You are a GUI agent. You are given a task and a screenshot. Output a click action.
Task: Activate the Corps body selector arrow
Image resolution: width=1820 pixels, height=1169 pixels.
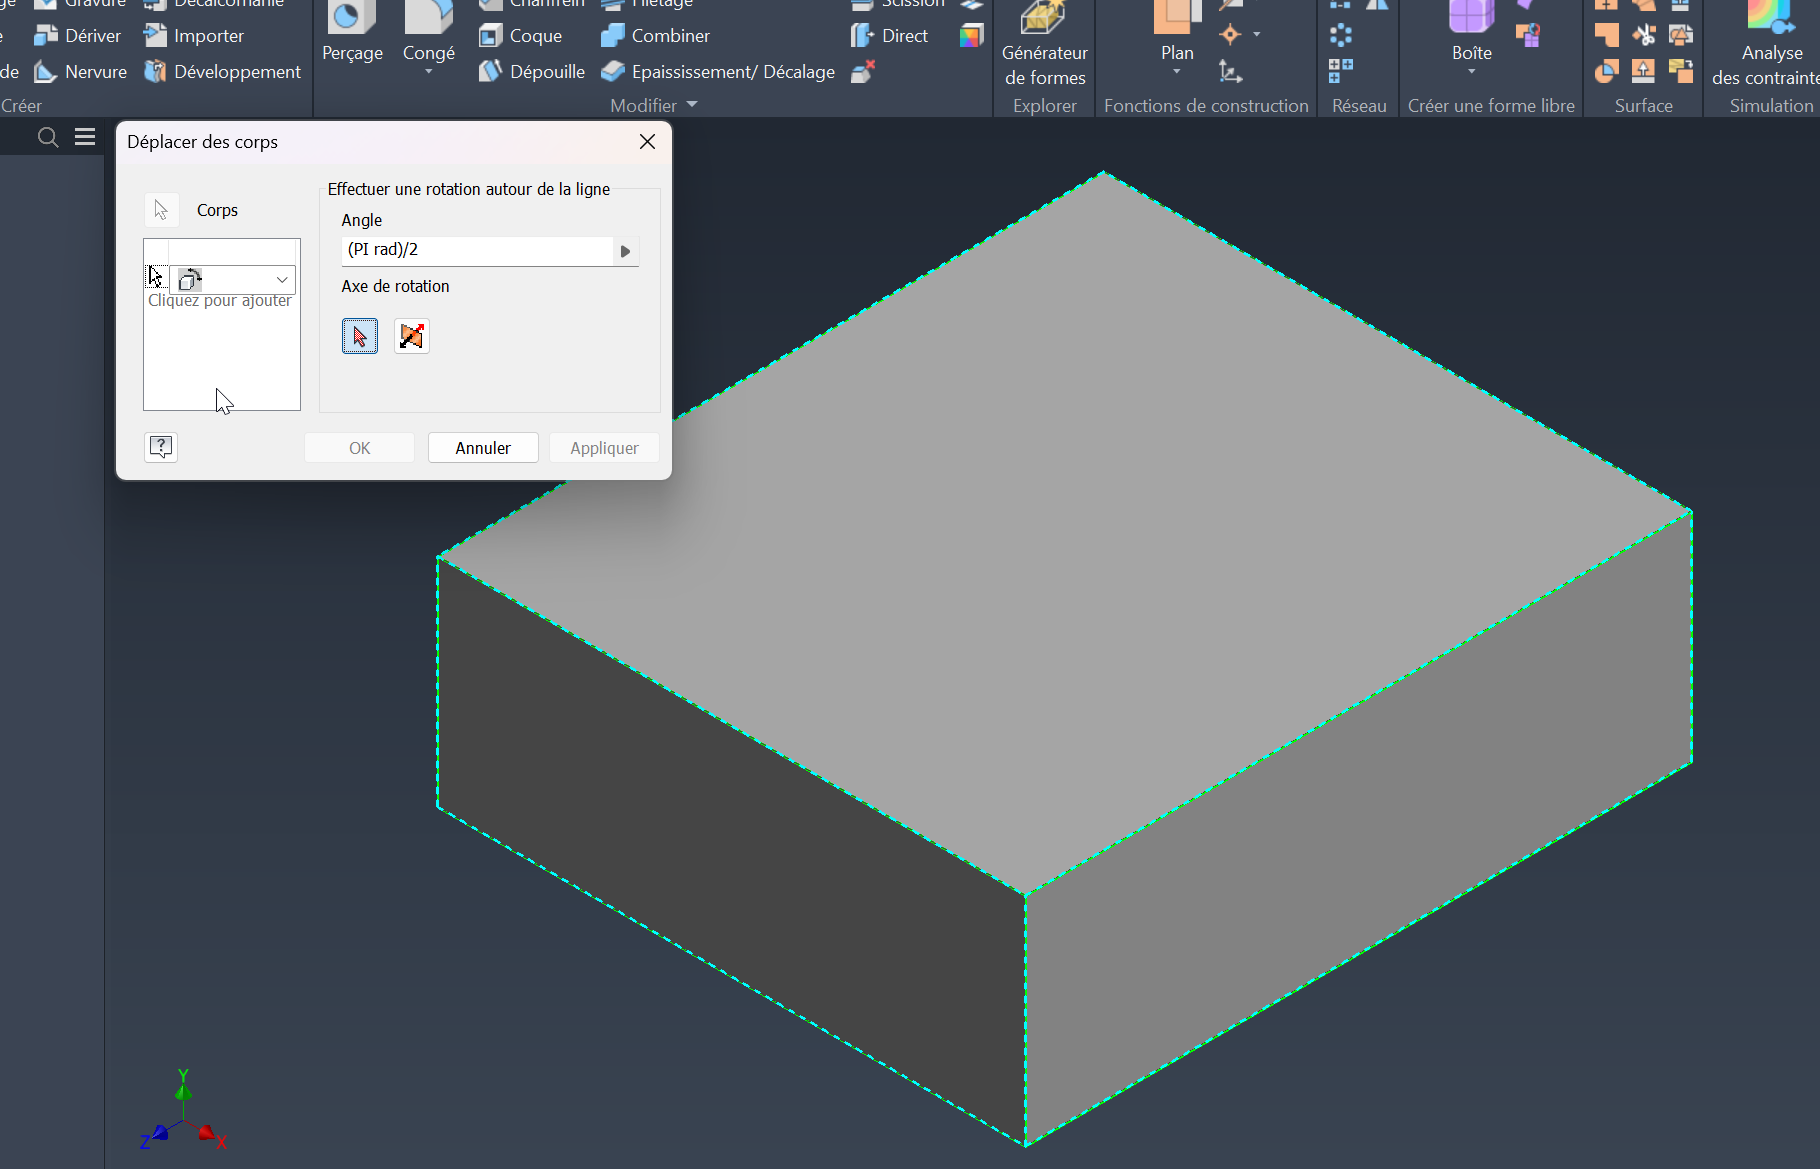(x=160, y=209)
